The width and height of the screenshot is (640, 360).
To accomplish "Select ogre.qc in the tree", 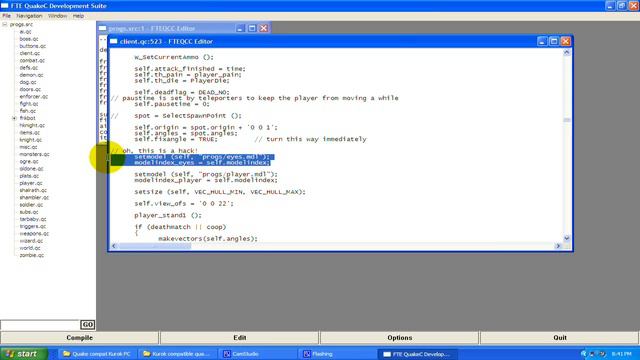I will pos(29,161).
